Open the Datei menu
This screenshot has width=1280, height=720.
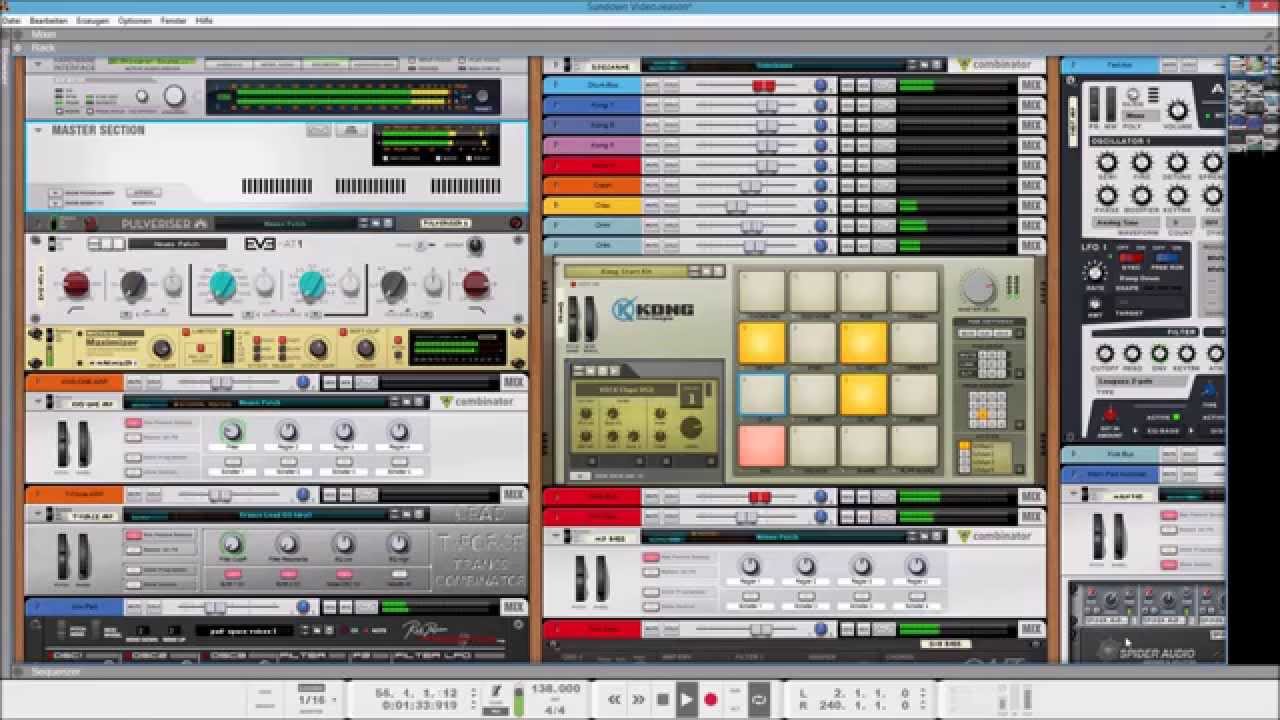click(x=11, y=20)
